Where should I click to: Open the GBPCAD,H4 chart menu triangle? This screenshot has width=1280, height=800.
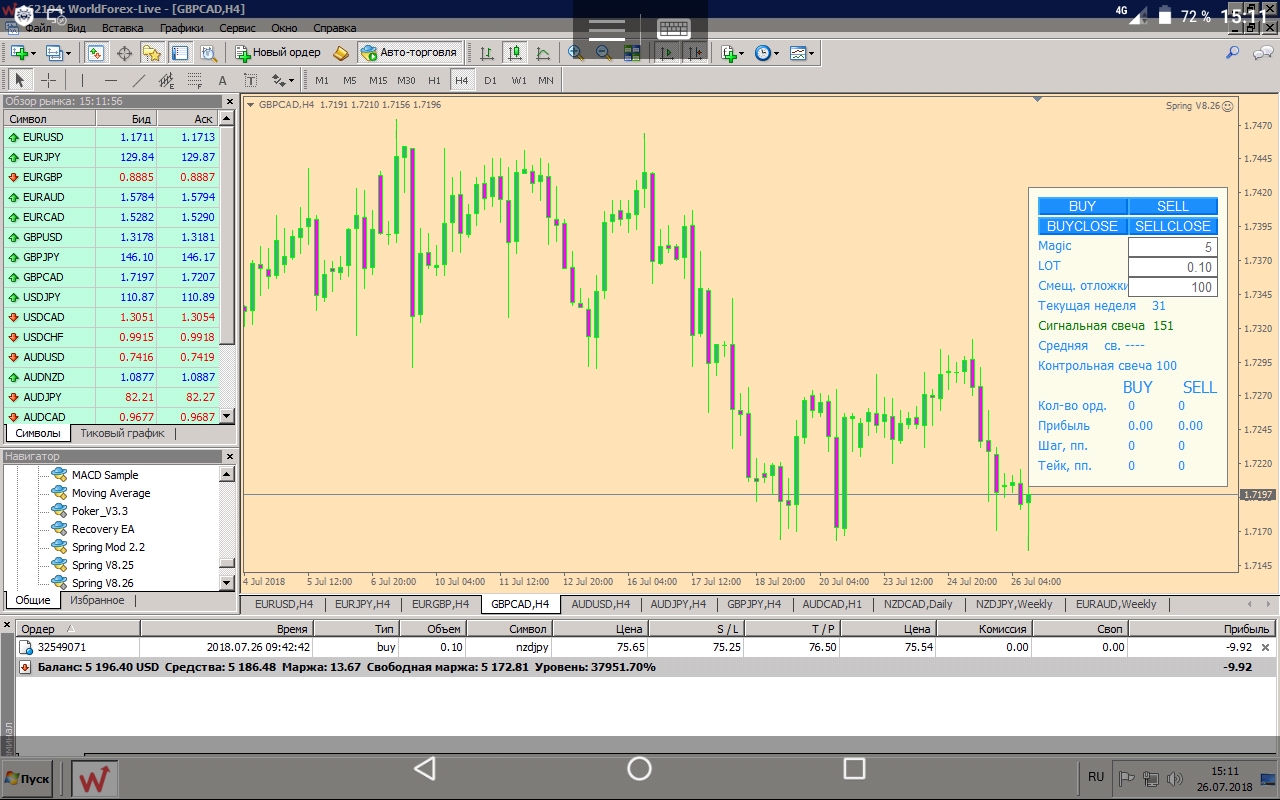coord(250,104)
